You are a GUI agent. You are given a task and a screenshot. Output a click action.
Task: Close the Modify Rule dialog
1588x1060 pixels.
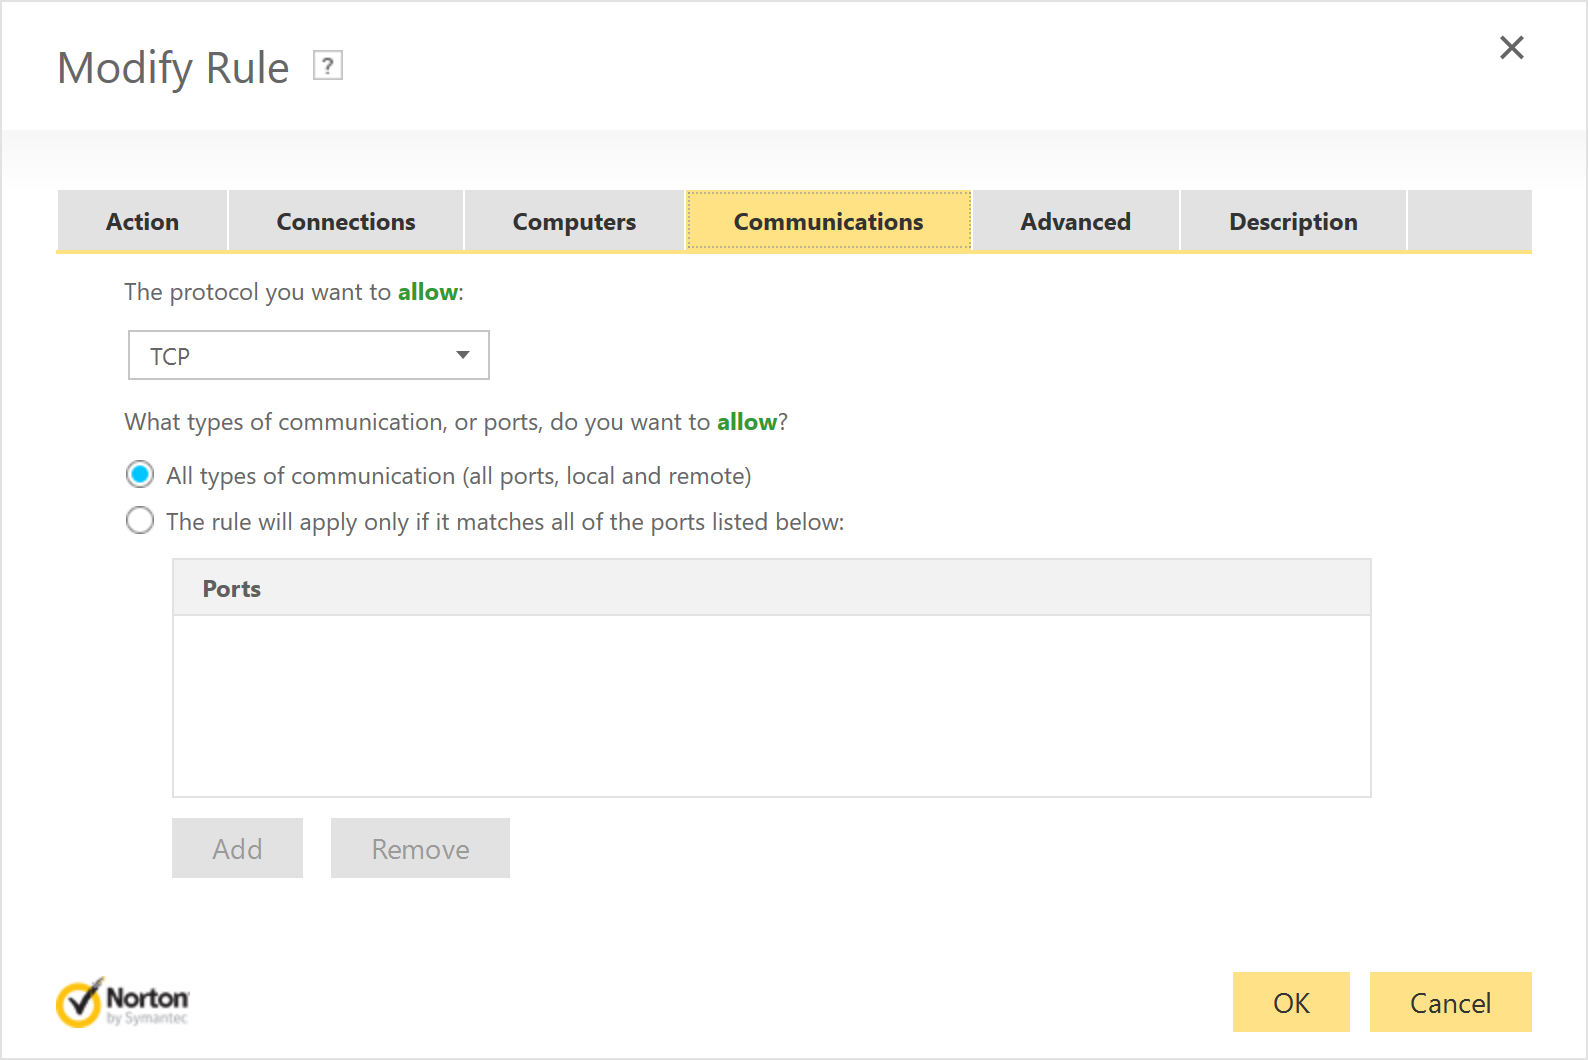point(1511,48)
